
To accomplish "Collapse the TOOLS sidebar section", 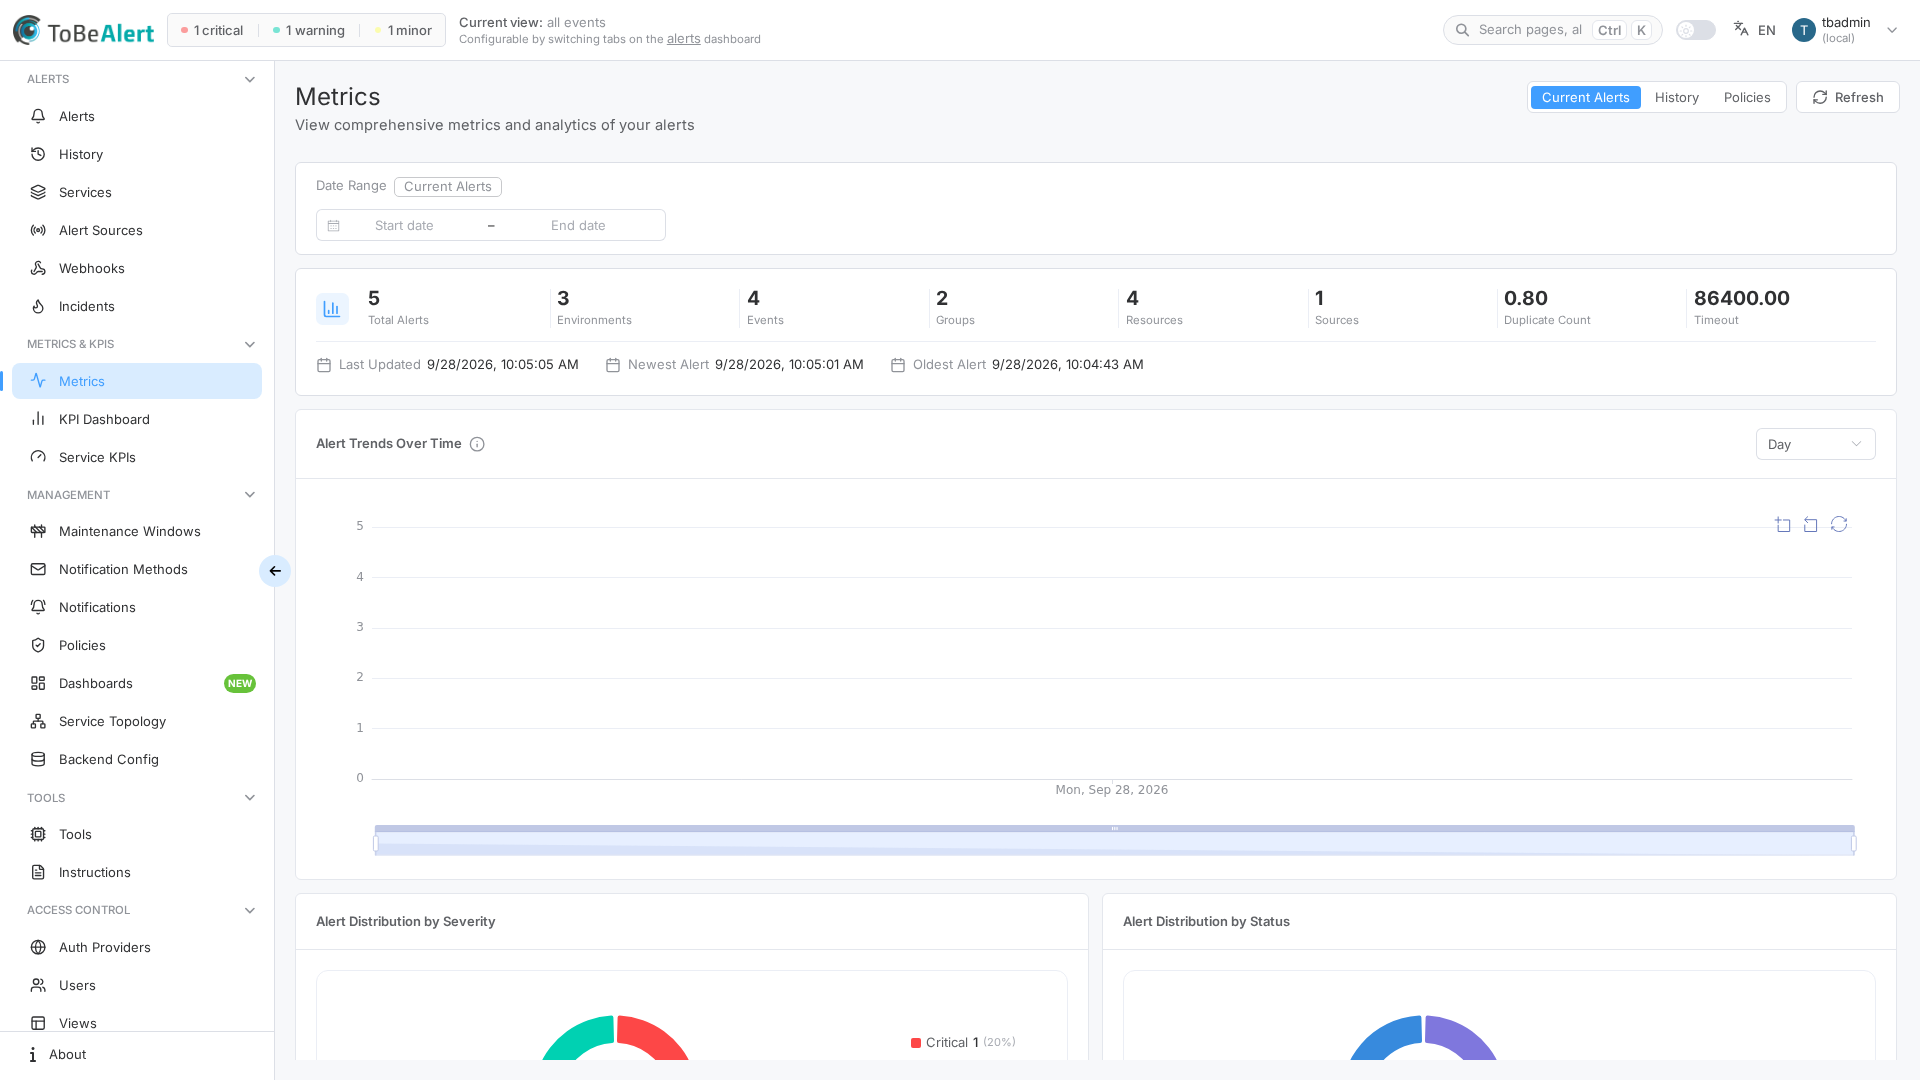I will pyautogui.click(x=250, y=798).
